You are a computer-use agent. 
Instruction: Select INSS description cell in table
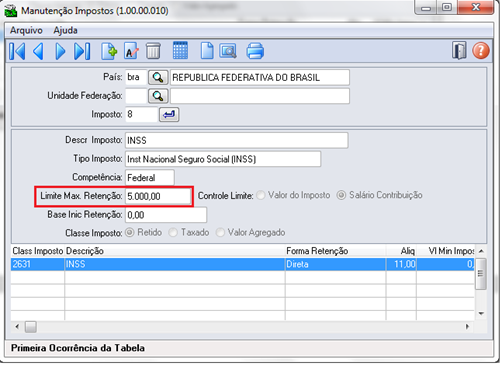tap(175, 264)
